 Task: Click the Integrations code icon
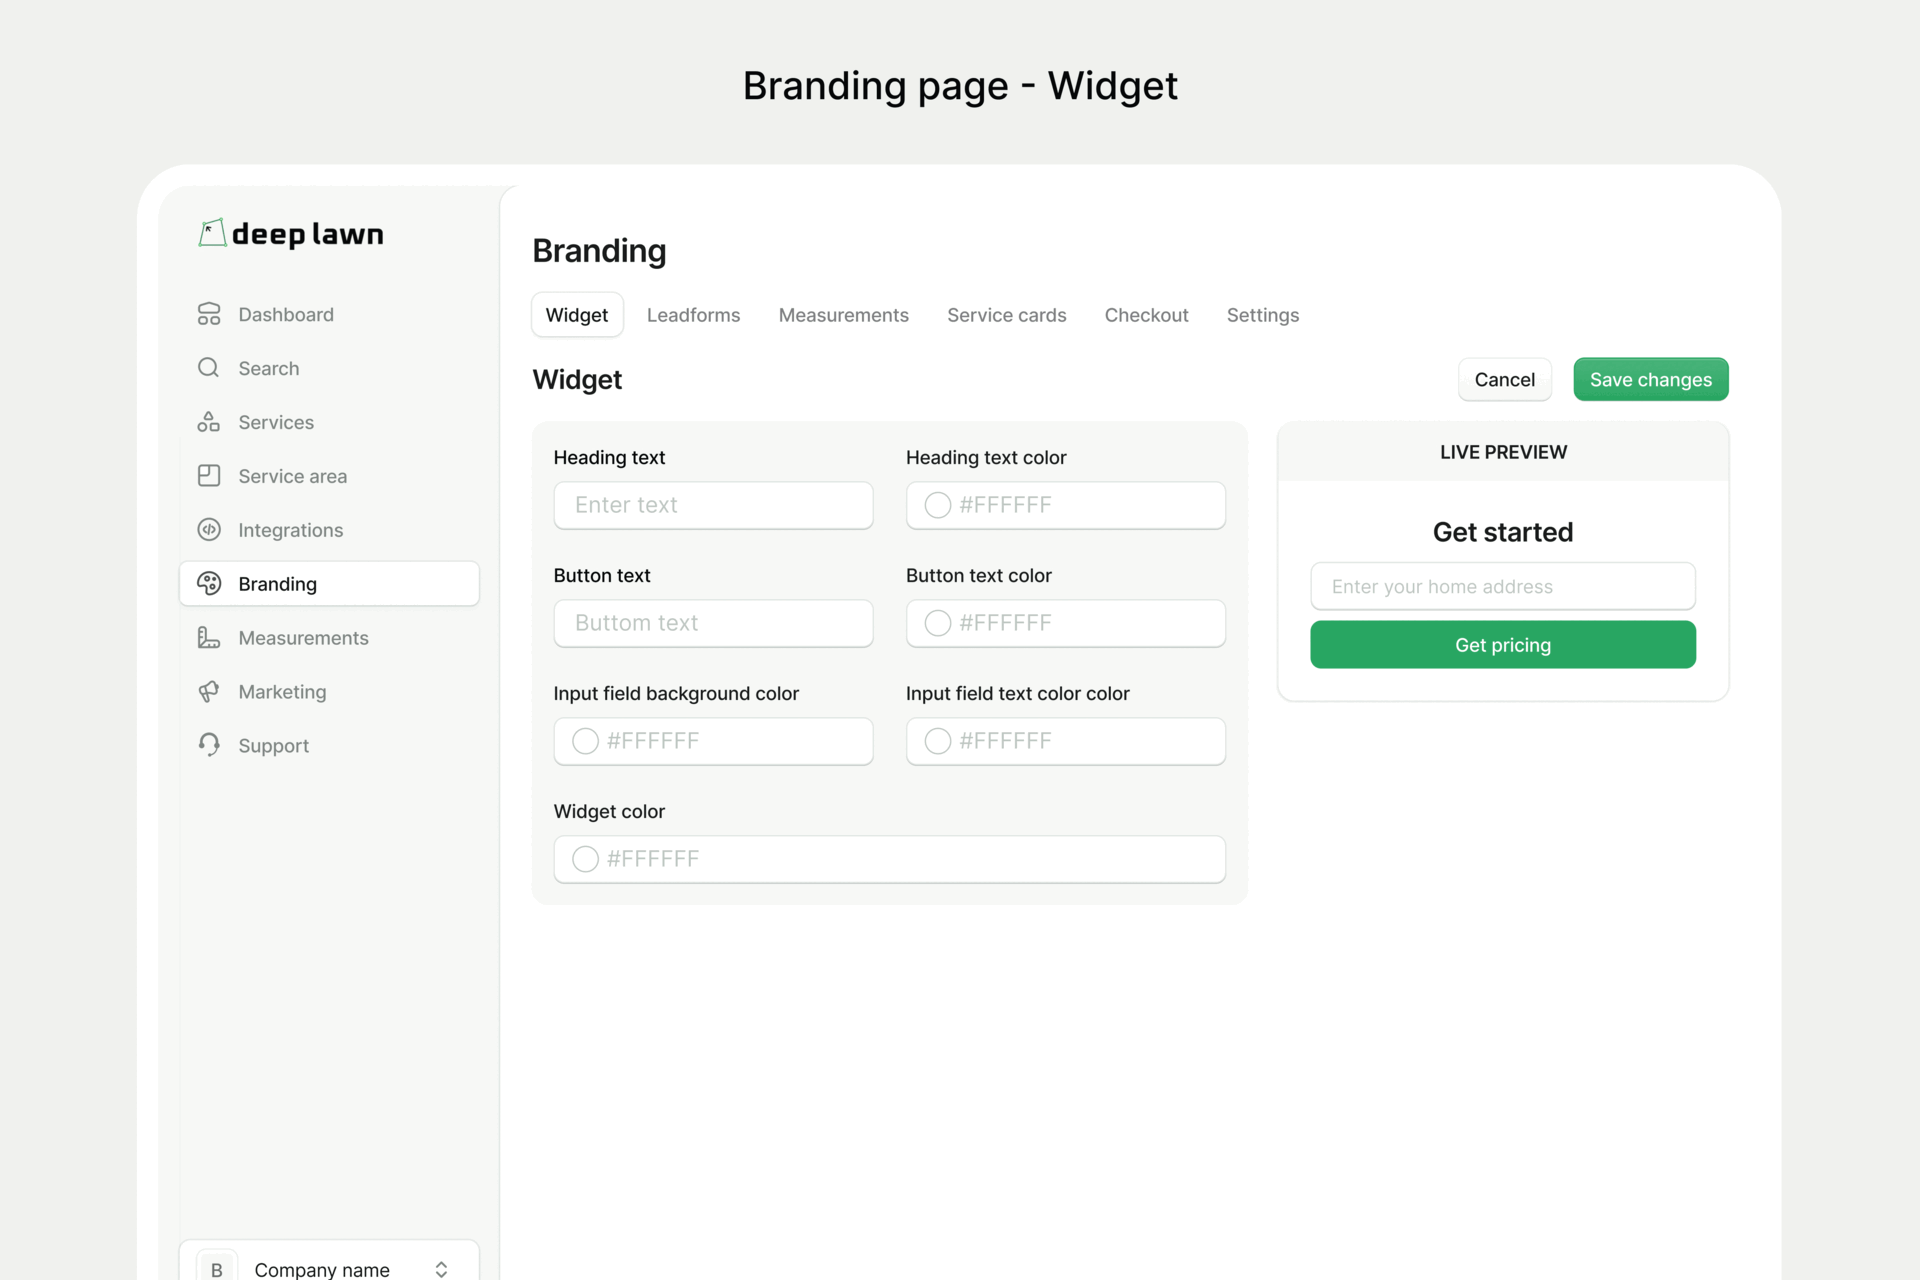click(x=209, y=530)
